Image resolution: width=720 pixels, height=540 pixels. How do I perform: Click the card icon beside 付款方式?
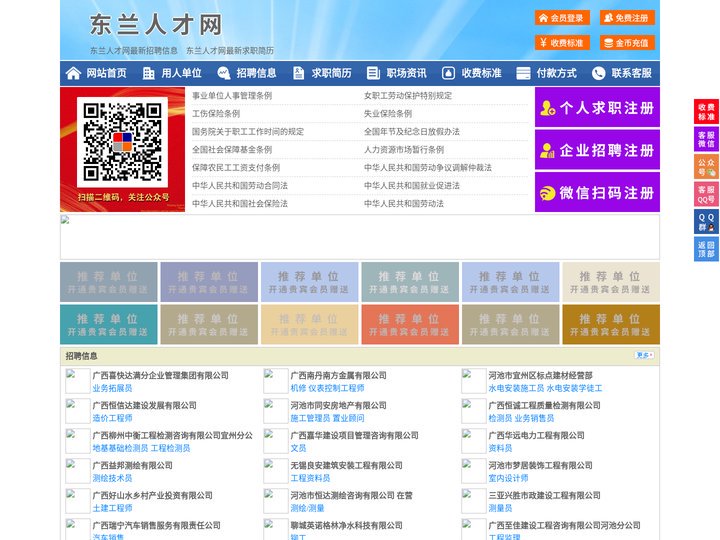click(x=523, y=73)
